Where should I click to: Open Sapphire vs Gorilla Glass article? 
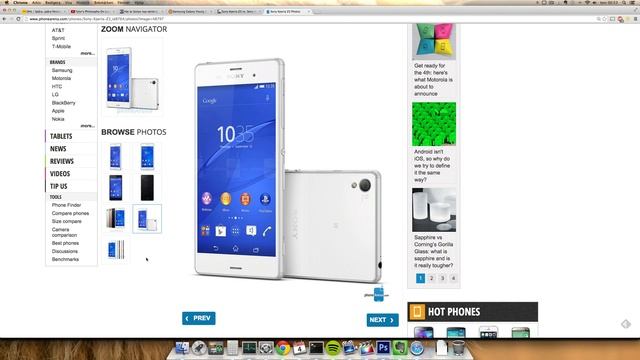tap(433, 251)
